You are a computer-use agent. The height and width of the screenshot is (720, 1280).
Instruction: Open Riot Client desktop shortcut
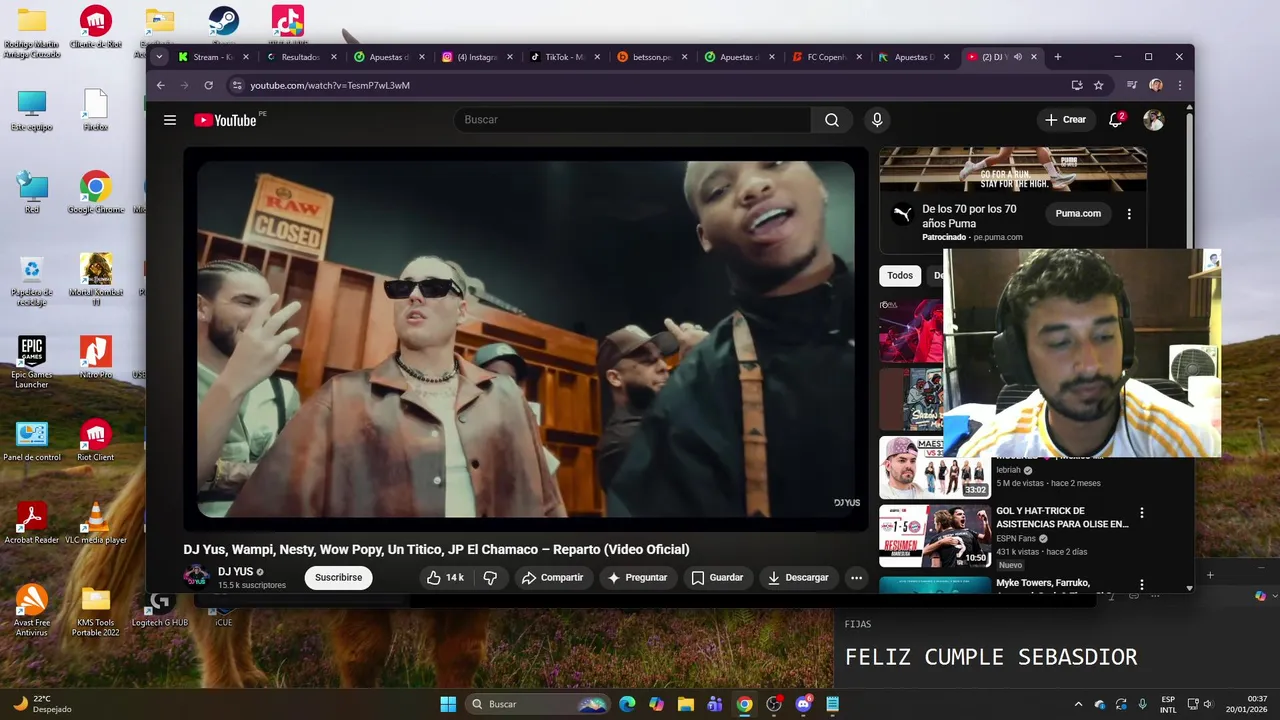pos(95,440)
